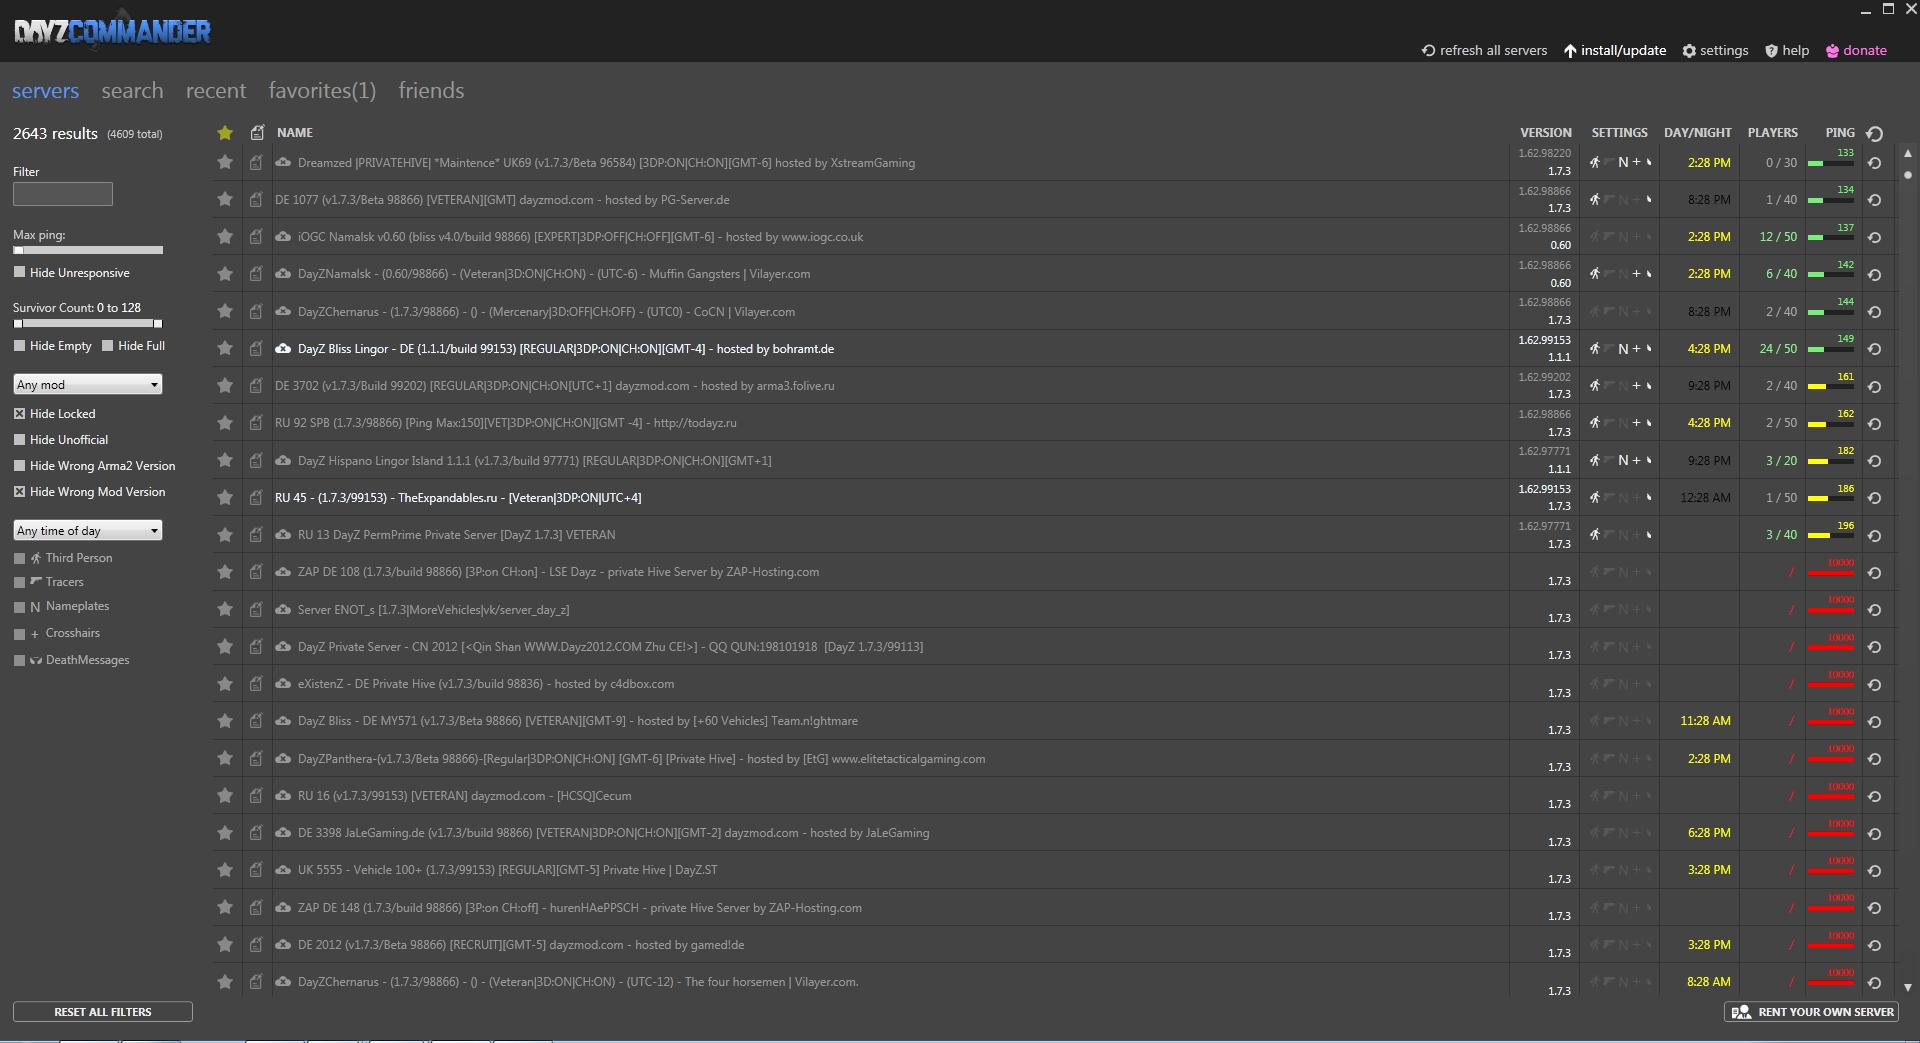This screenshot has width=1920, height=1043.
Task: Open notes icon for RU 92 SPB server
Action: [256, 423]
